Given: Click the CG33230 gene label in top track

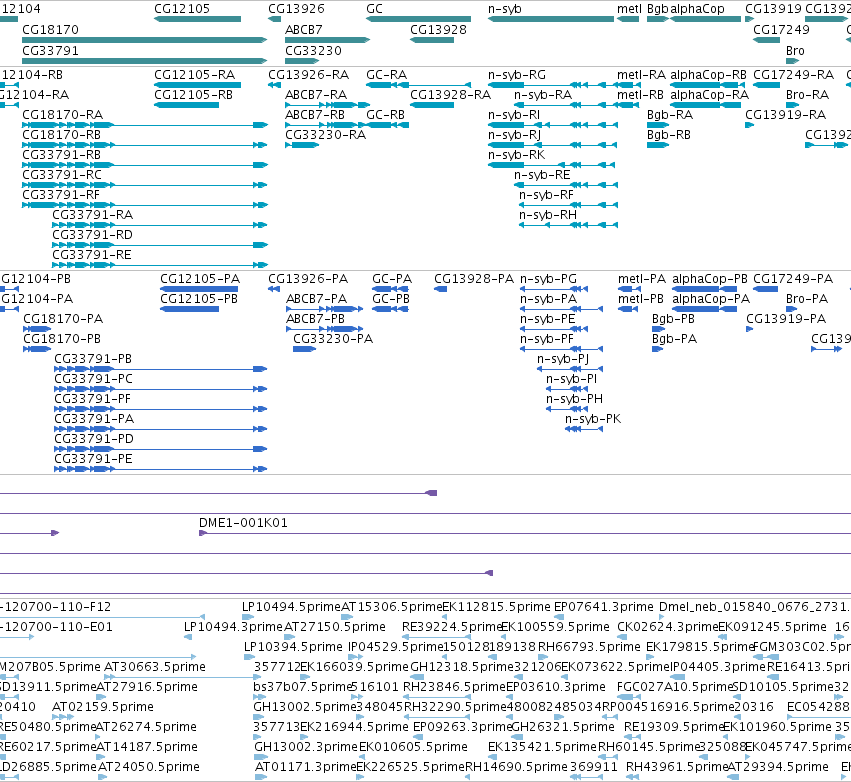Looking at the screenshot, I should coord(314,50).
